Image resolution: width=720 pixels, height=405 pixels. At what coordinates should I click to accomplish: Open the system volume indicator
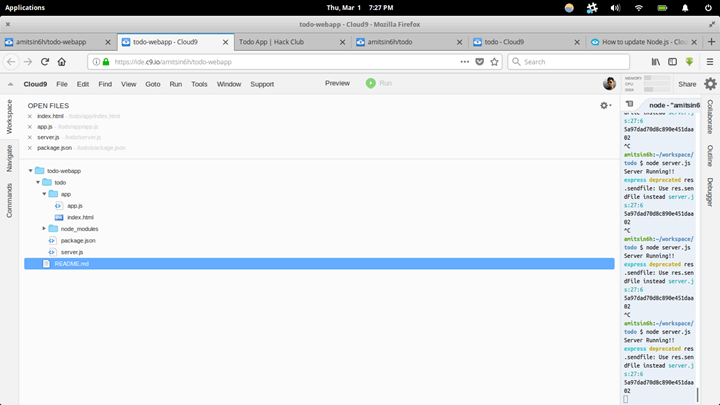(615, 8)
